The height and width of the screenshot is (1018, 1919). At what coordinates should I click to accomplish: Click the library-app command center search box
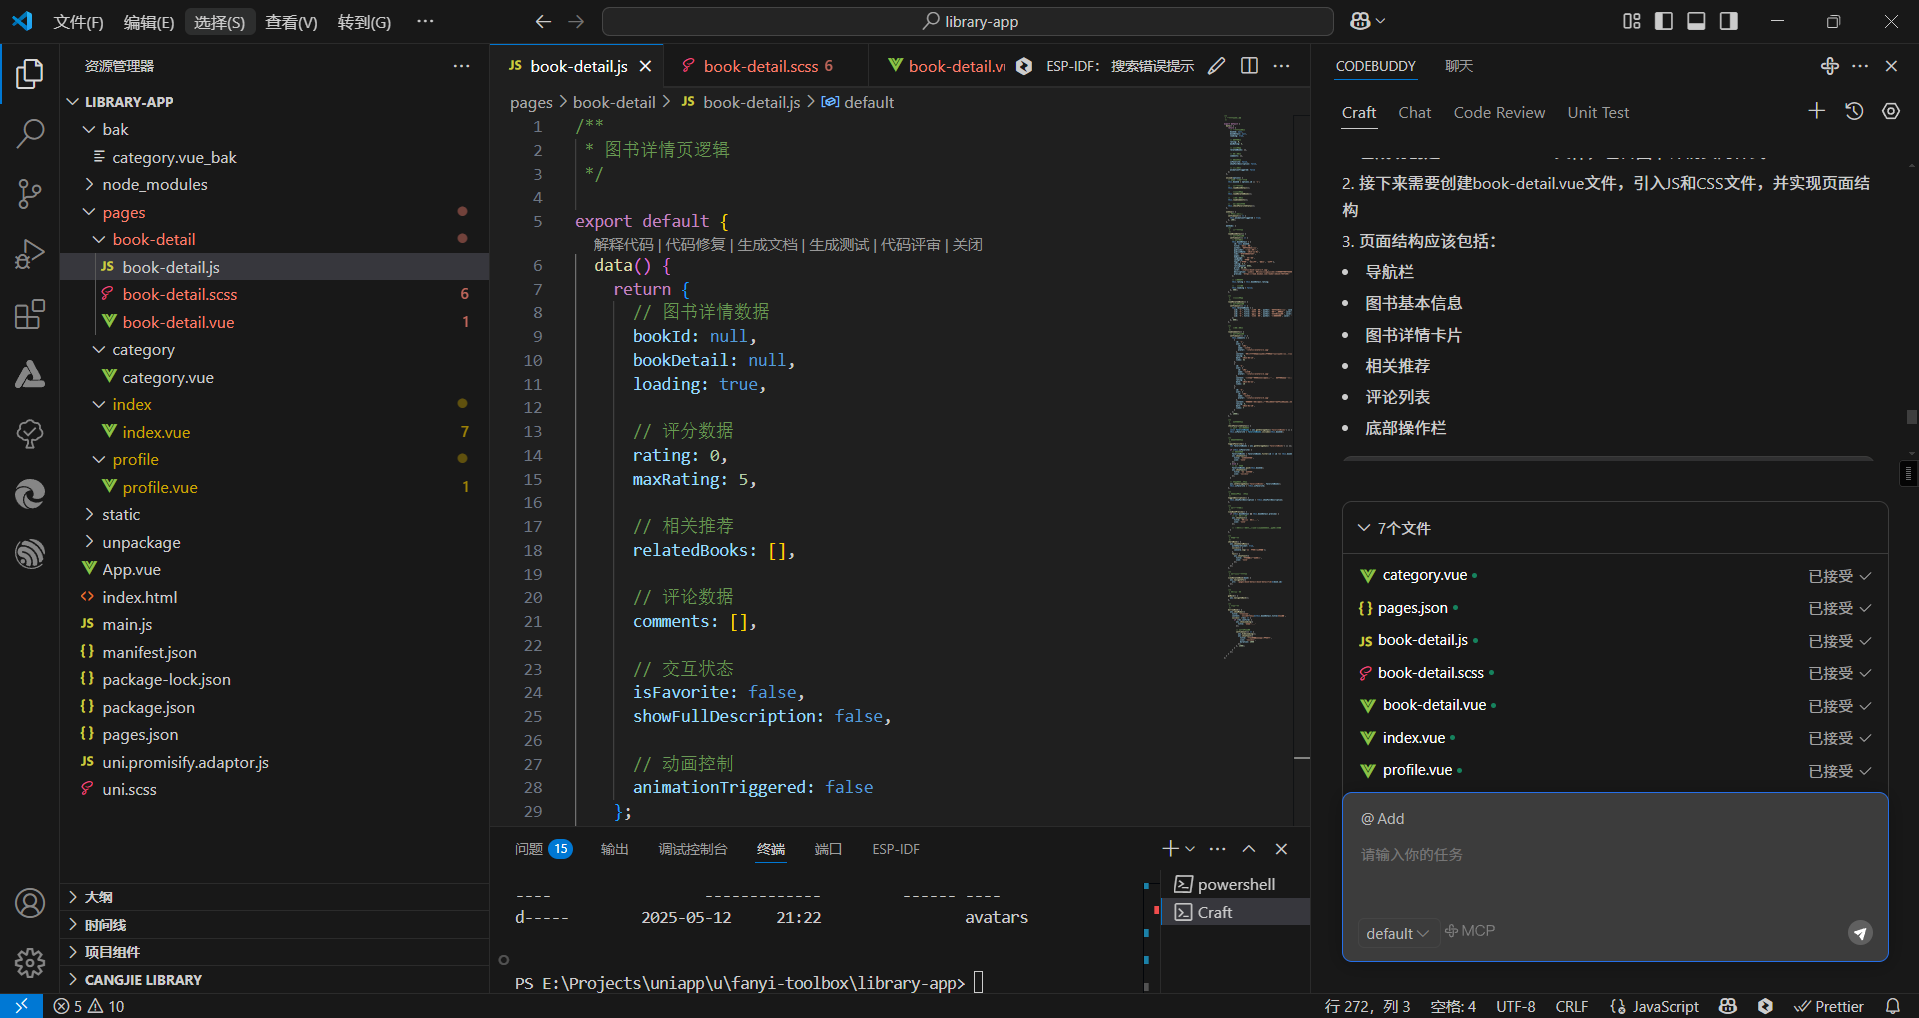967,21
